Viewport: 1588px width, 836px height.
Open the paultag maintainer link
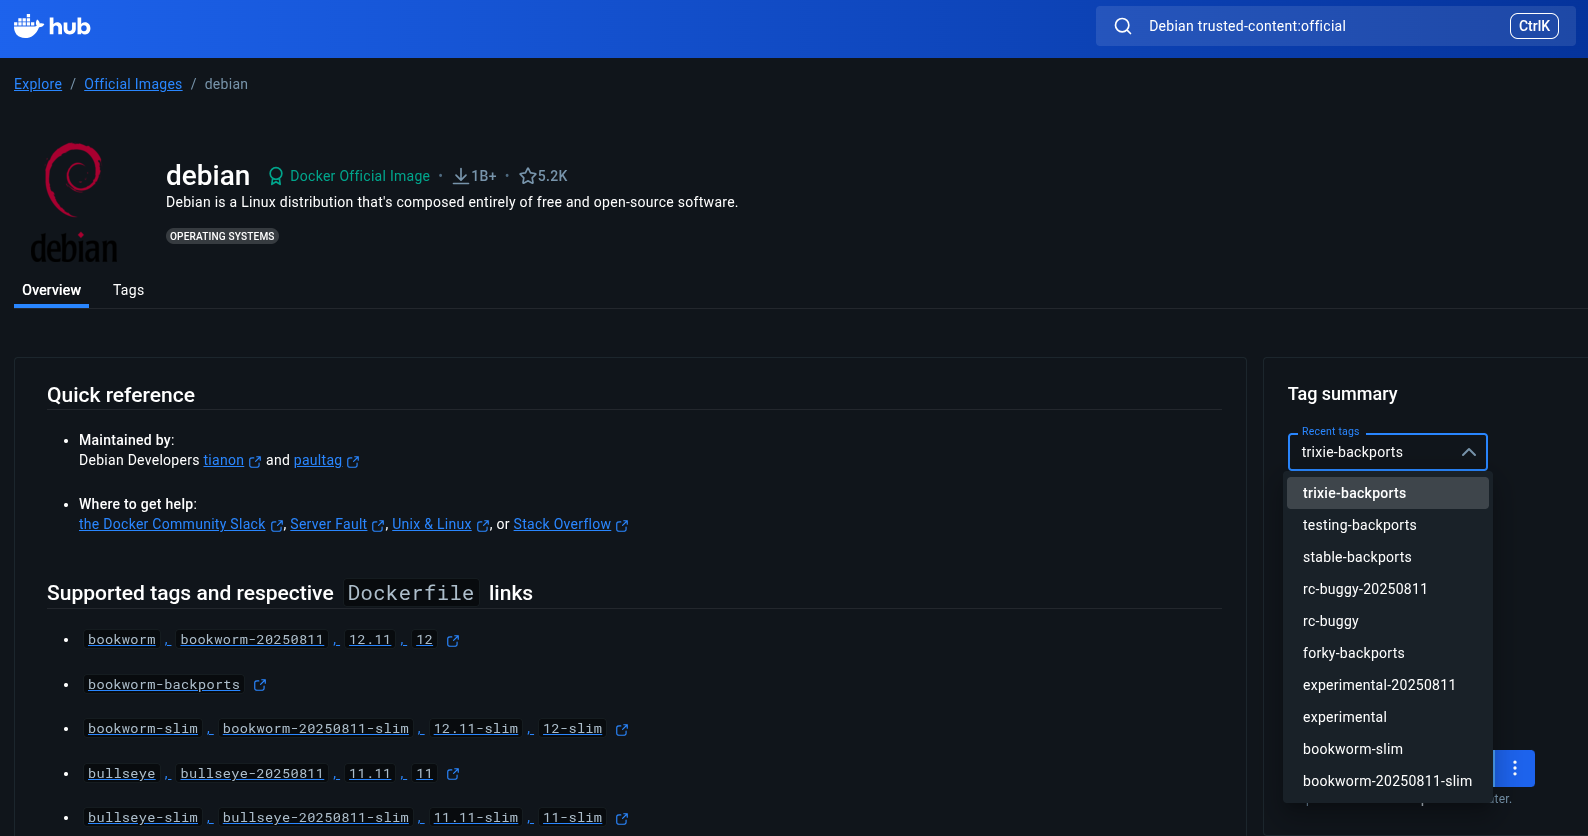318,460
